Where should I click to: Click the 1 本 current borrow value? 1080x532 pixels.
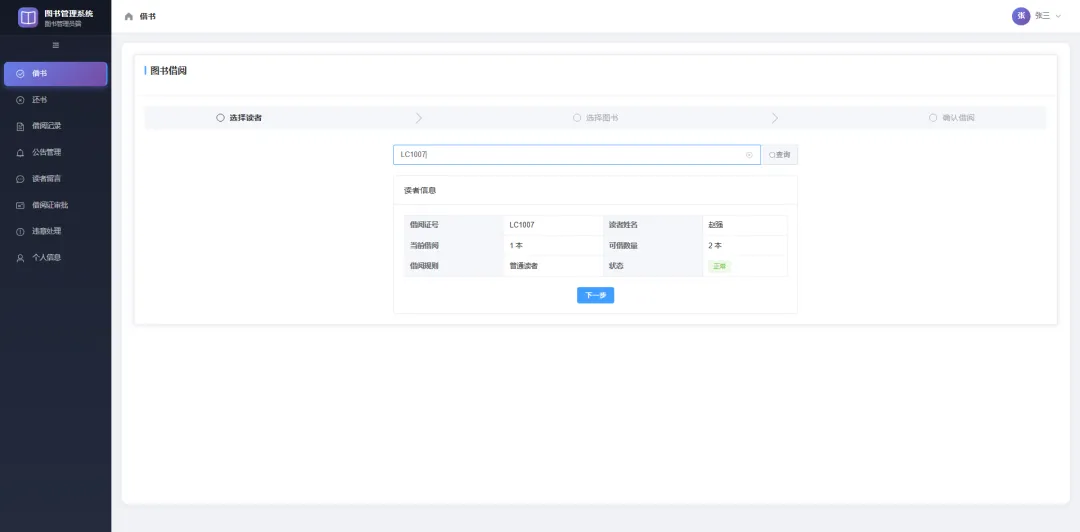pyautogui.click(x=516, y=245)
